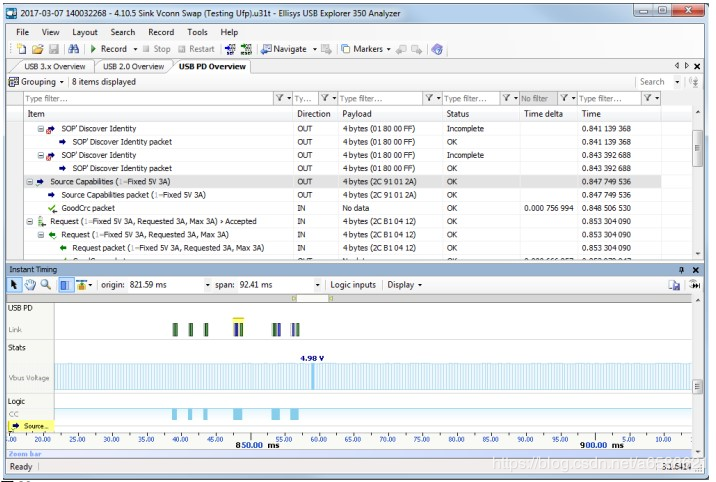Click the Item column filter field
Screen dimensions: 716x482
146,98
